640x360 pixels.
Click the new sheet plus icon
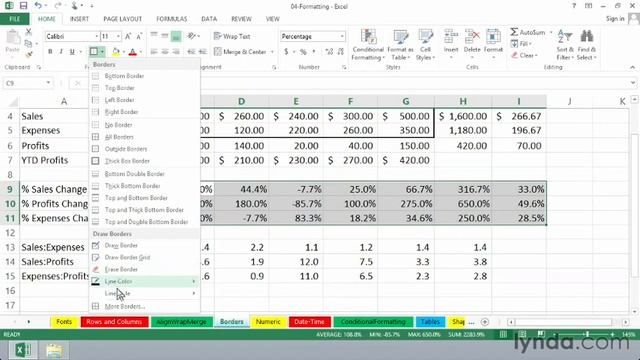484,322
